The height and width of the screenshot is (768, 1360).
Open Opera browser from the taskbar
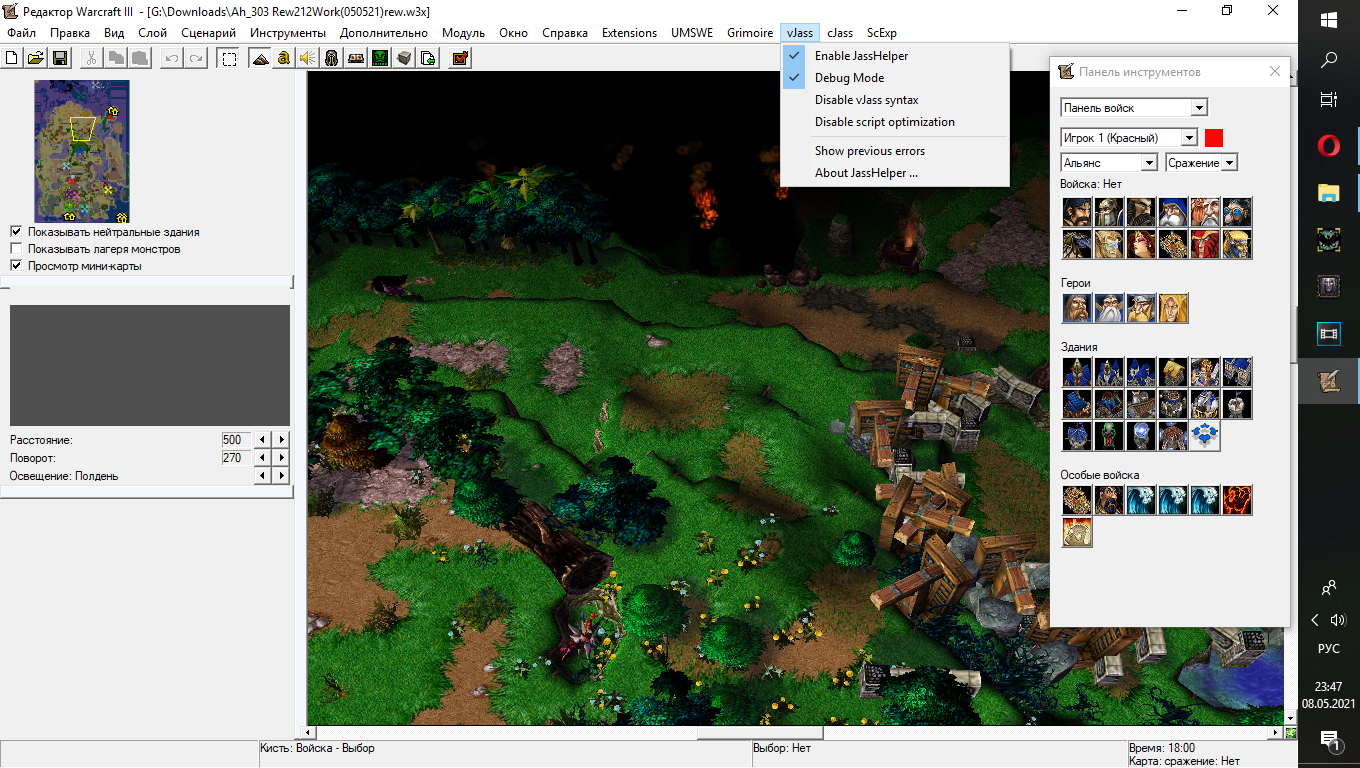pos(1329,147)
